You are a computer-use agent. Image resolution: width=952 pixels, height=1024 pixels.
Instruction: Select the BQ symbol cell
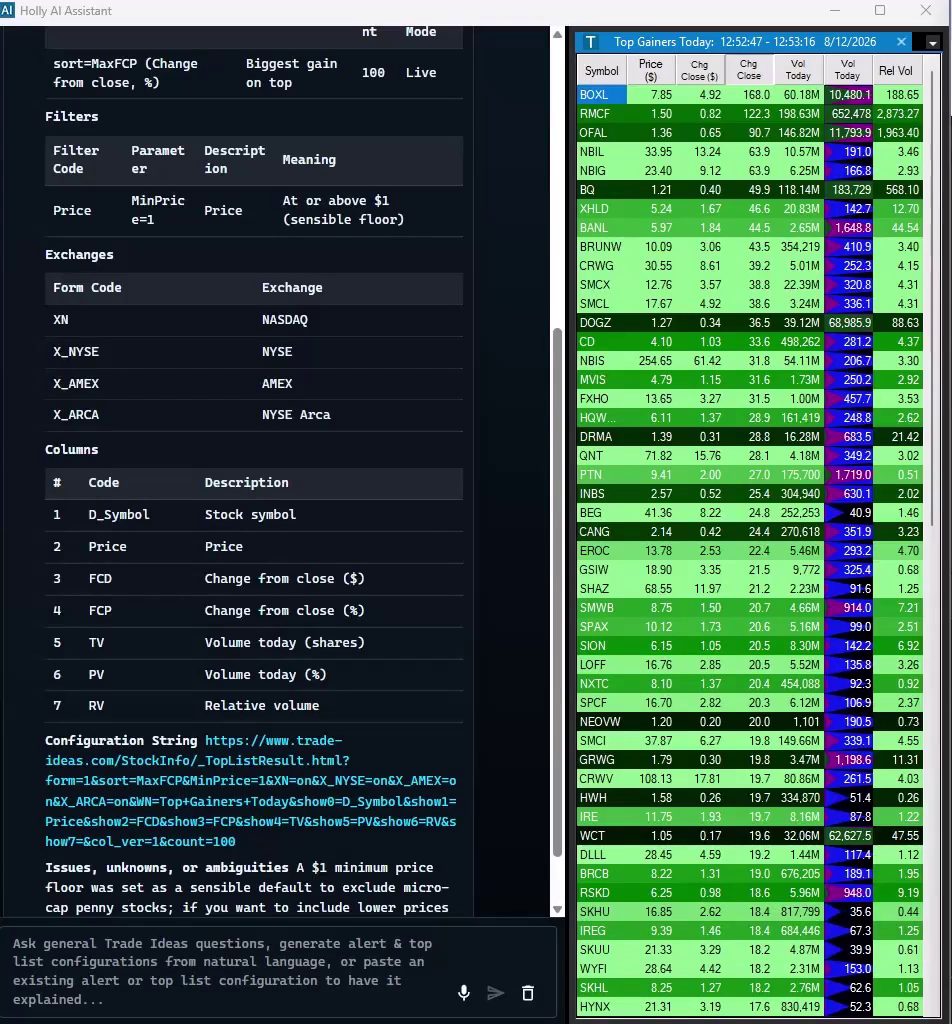click(601, 189)
